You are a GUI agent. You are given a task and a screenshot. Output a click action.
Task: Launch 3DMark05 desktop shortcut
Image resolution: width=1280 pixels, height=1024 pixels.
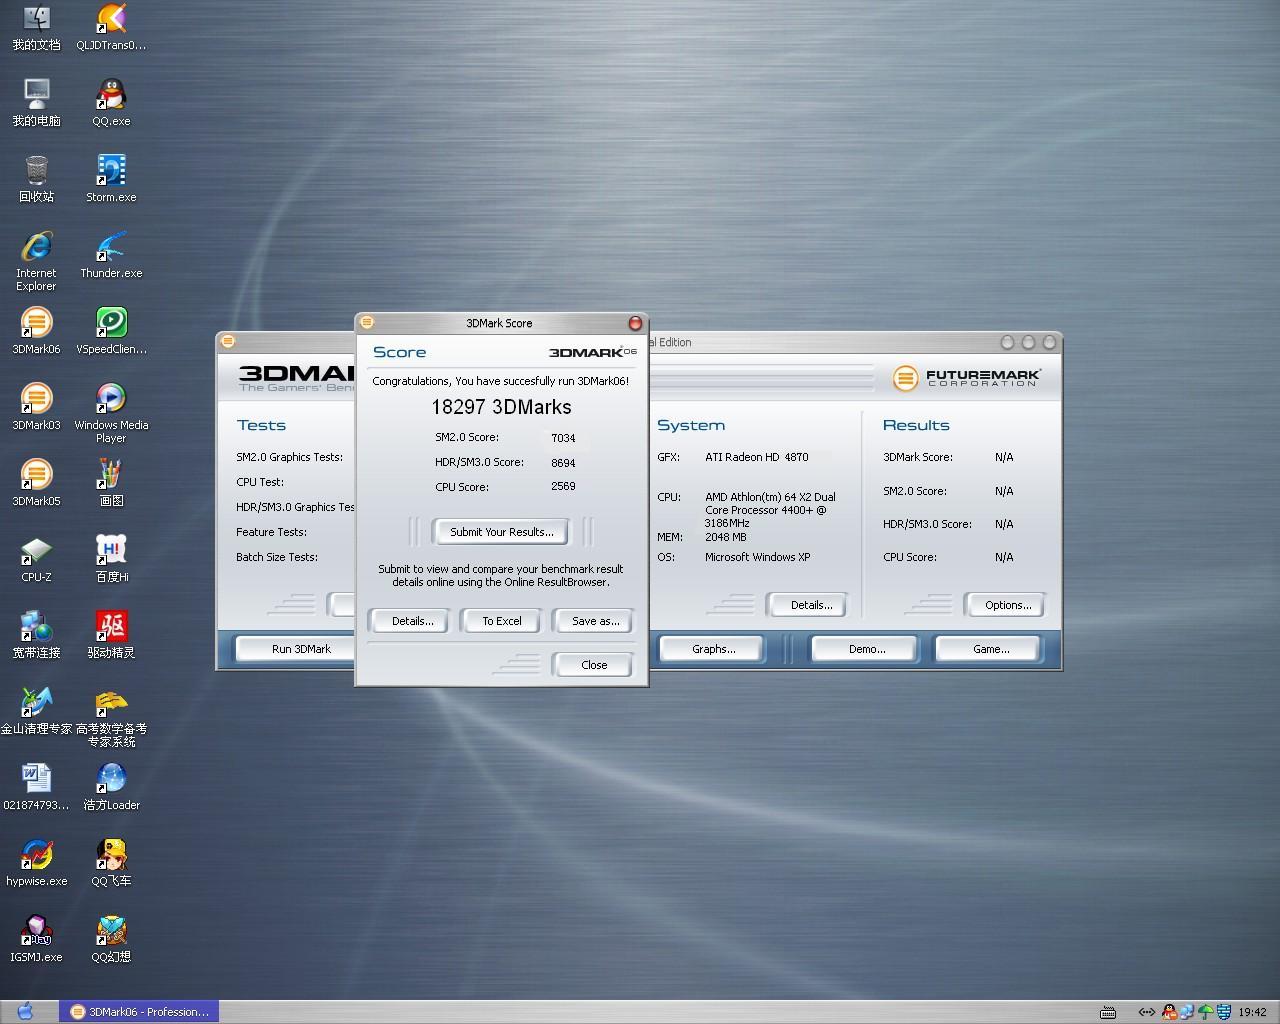tap(36, 483)
